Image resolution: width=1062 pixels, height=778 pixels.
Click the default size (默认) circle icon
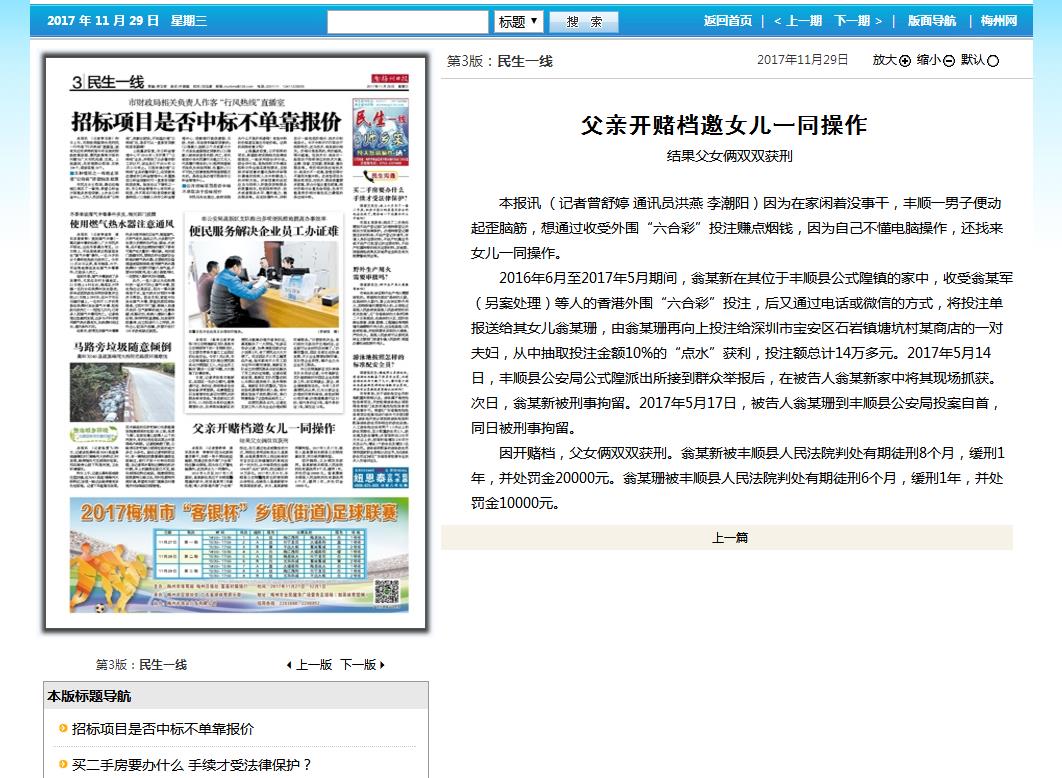993,61
